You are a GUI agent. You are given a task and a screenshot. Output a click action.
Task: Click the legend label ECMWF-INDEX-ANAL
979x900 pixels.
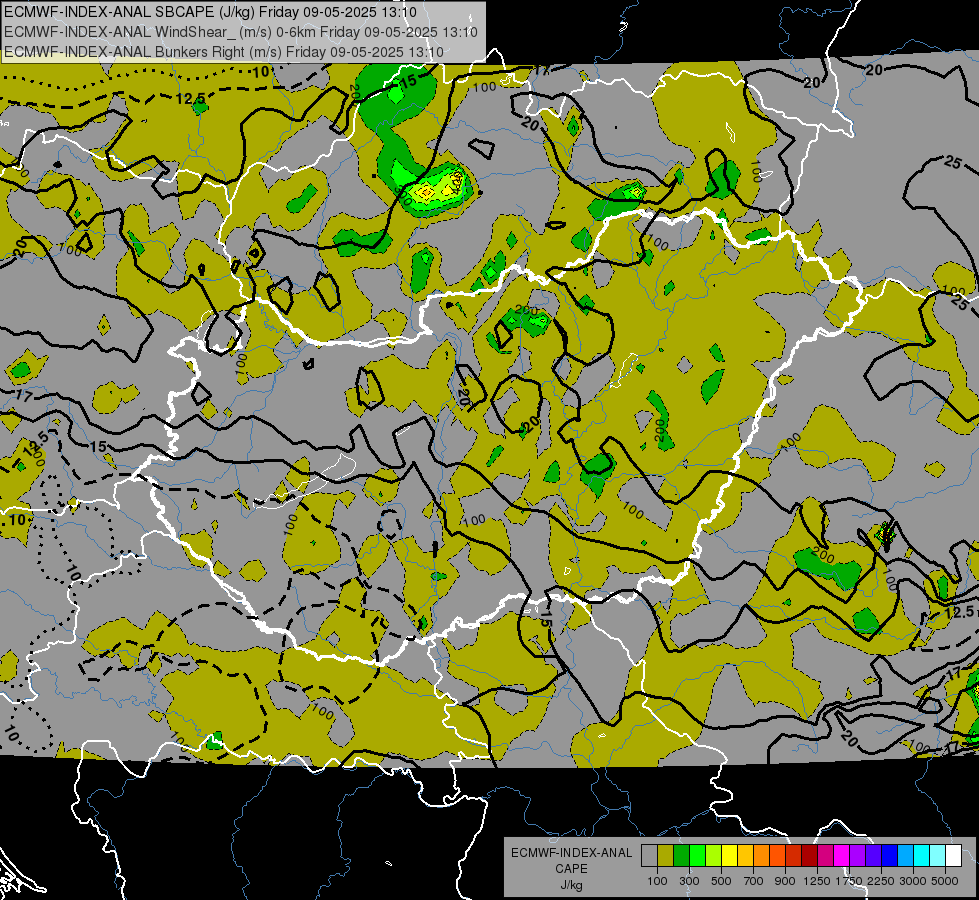point(571,853)
